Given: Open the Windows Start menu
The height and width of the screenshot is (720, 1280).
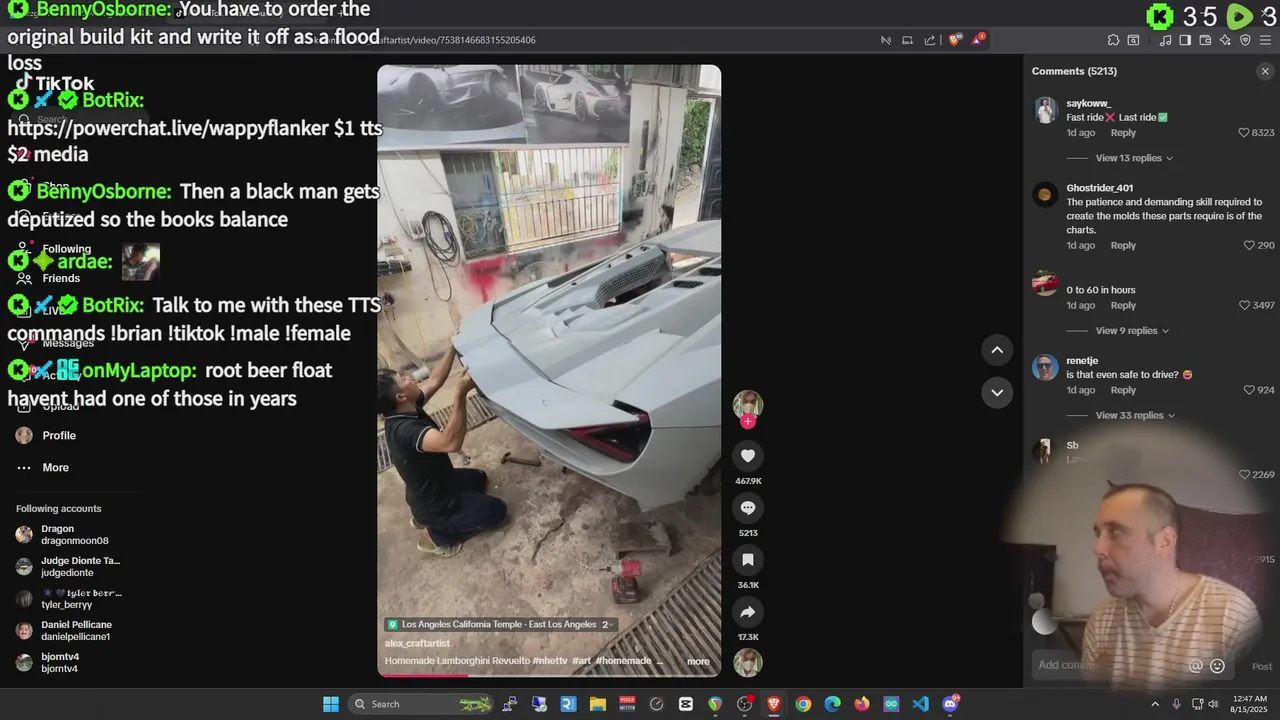Looking at the screenshot, I should pos(330,704).
